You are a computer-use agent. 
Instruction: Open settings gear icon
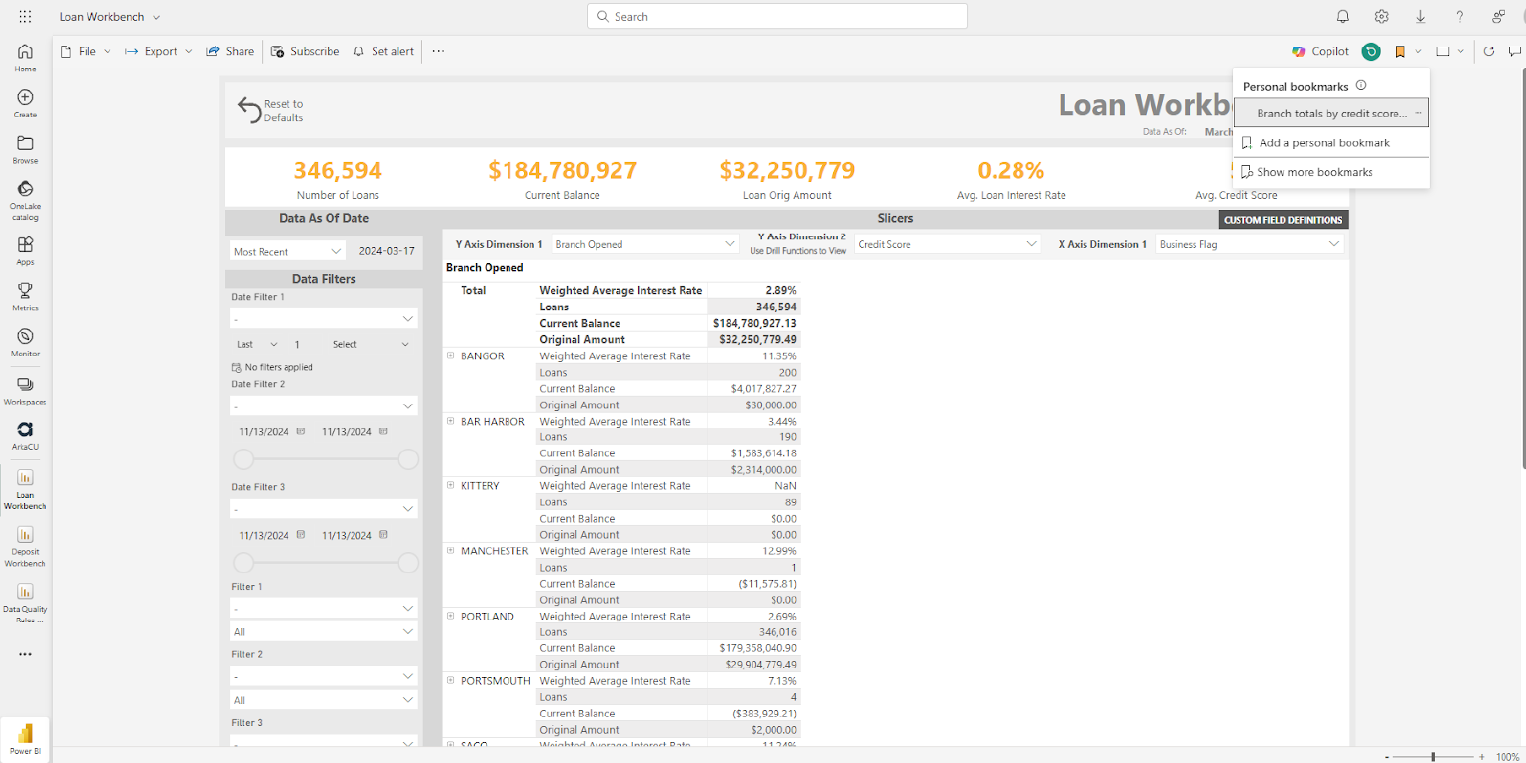(1381, 17)
